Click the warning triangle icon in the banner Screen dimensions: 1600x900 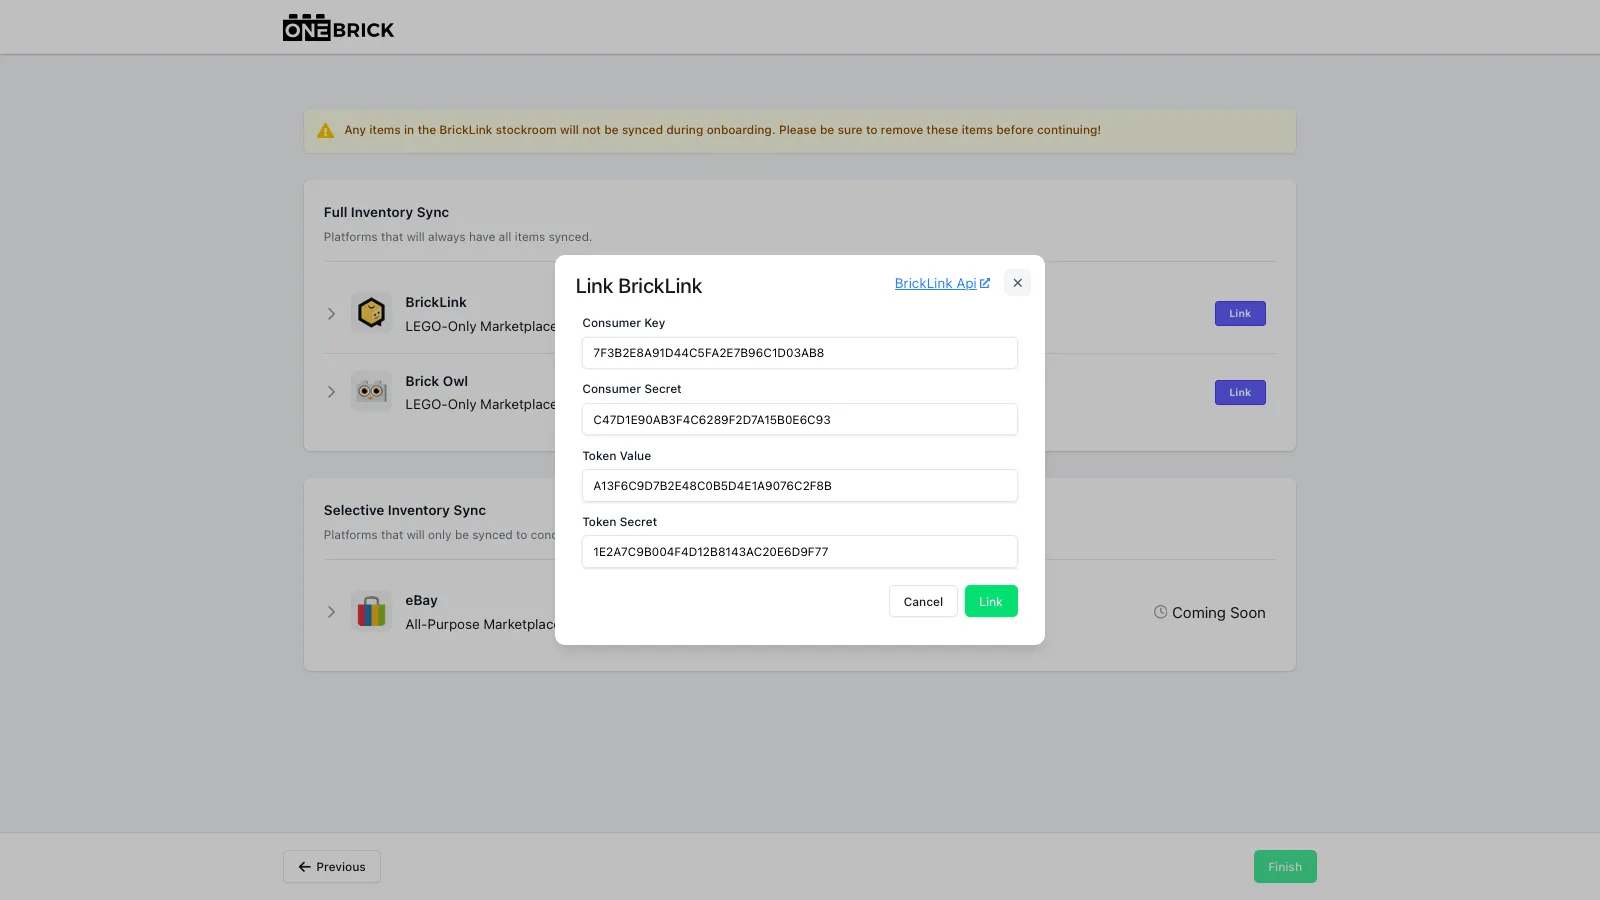click(325, 131)
